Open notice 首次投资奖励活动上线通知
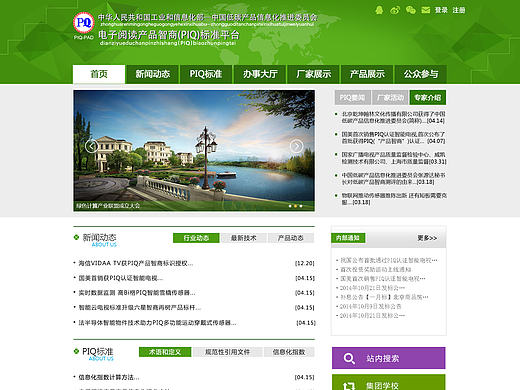The width and height of the screenshot is (520, 390). [375, 269]
